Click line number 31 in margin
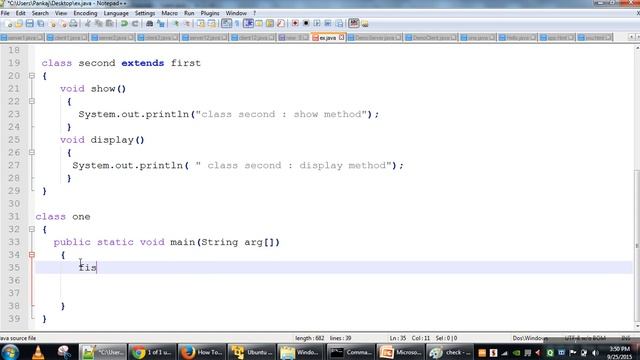This screenshot has width=640, height=360. [x=14, y=216]
